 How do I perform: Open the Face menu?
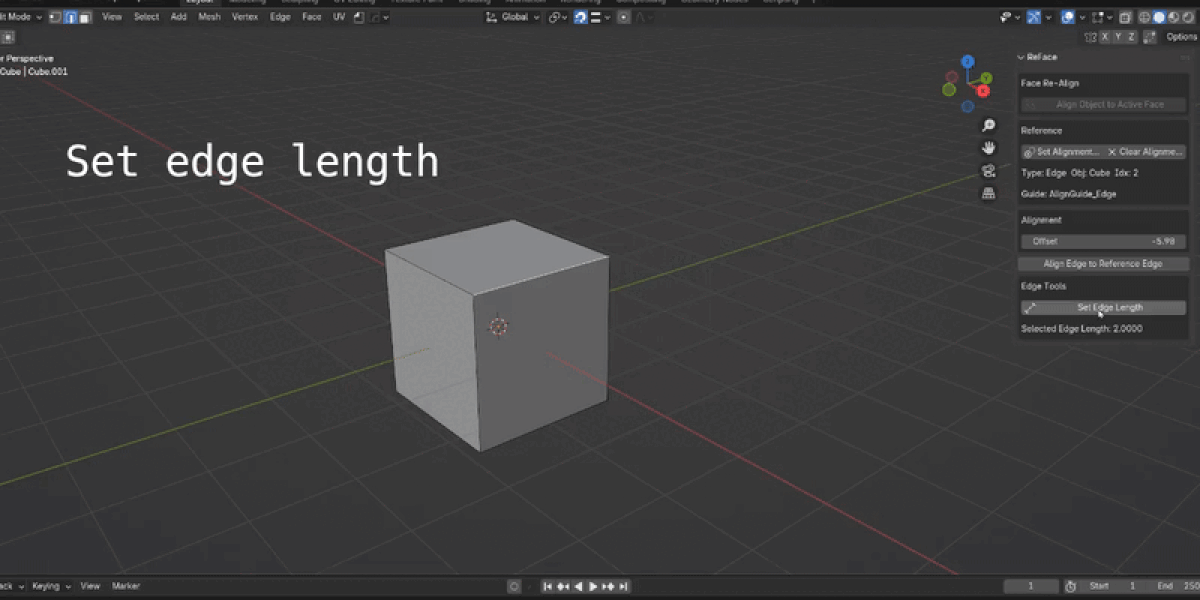[312, 17]
